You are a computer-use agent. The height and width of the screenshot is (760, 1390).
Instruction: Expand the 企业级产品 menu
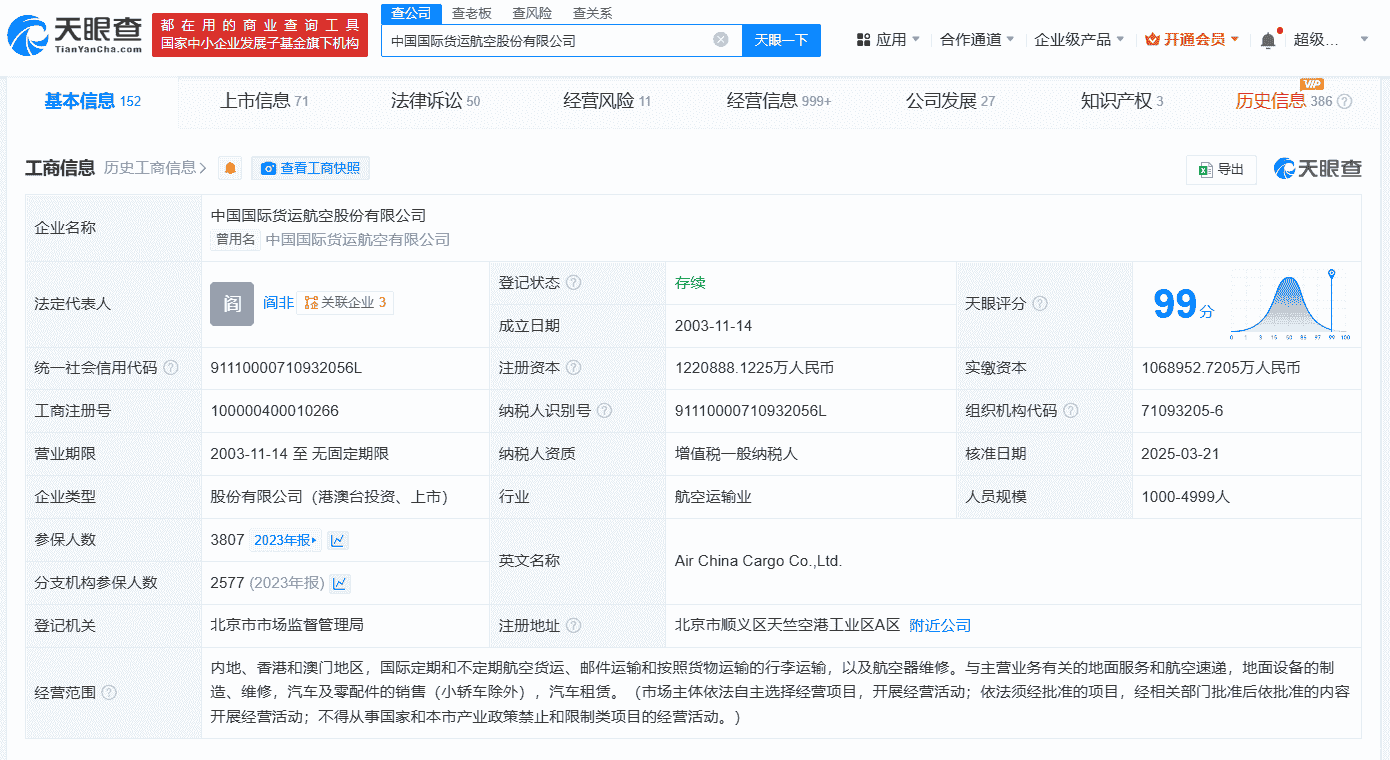point(1079,40)
